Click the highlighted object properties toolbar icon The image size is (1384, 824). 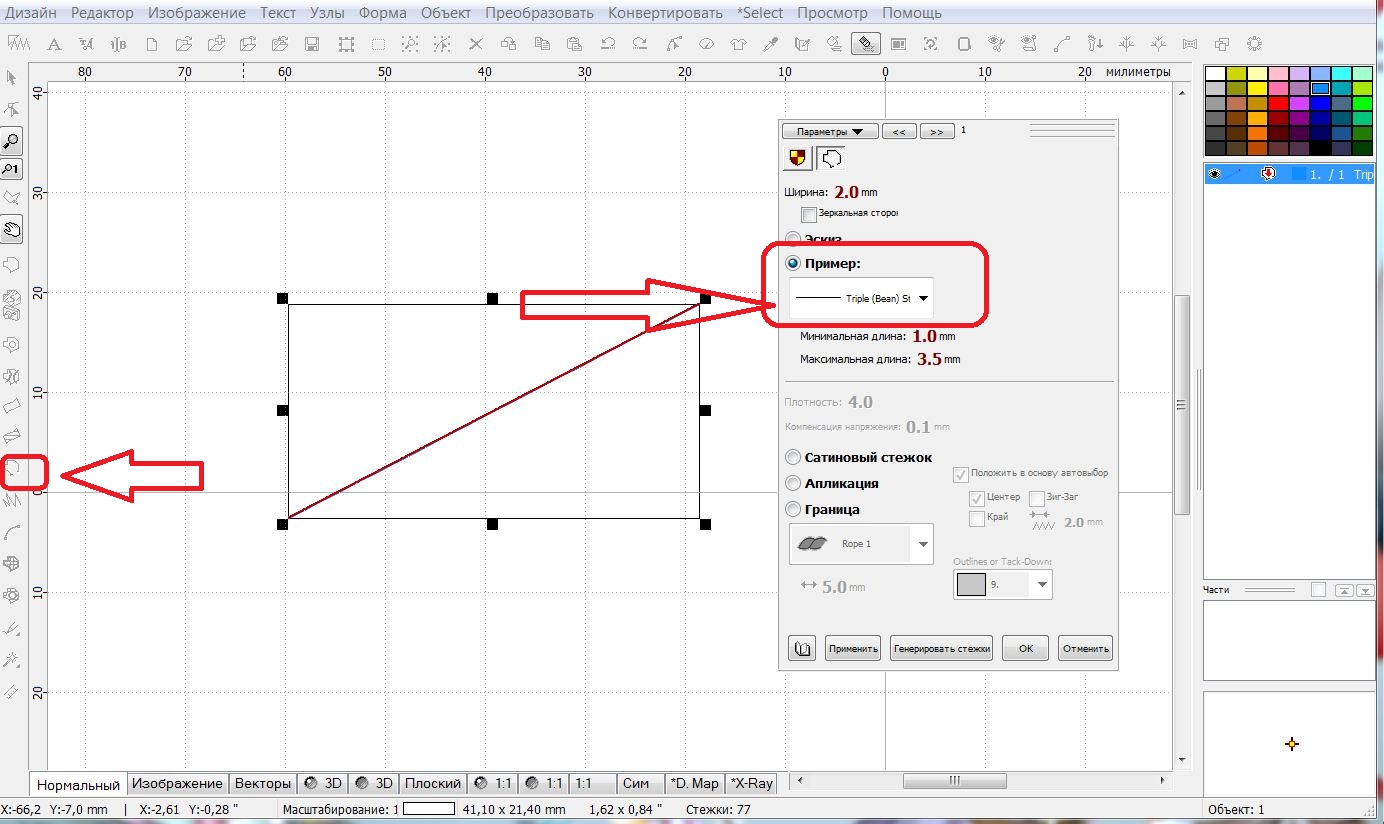(866, 44)
